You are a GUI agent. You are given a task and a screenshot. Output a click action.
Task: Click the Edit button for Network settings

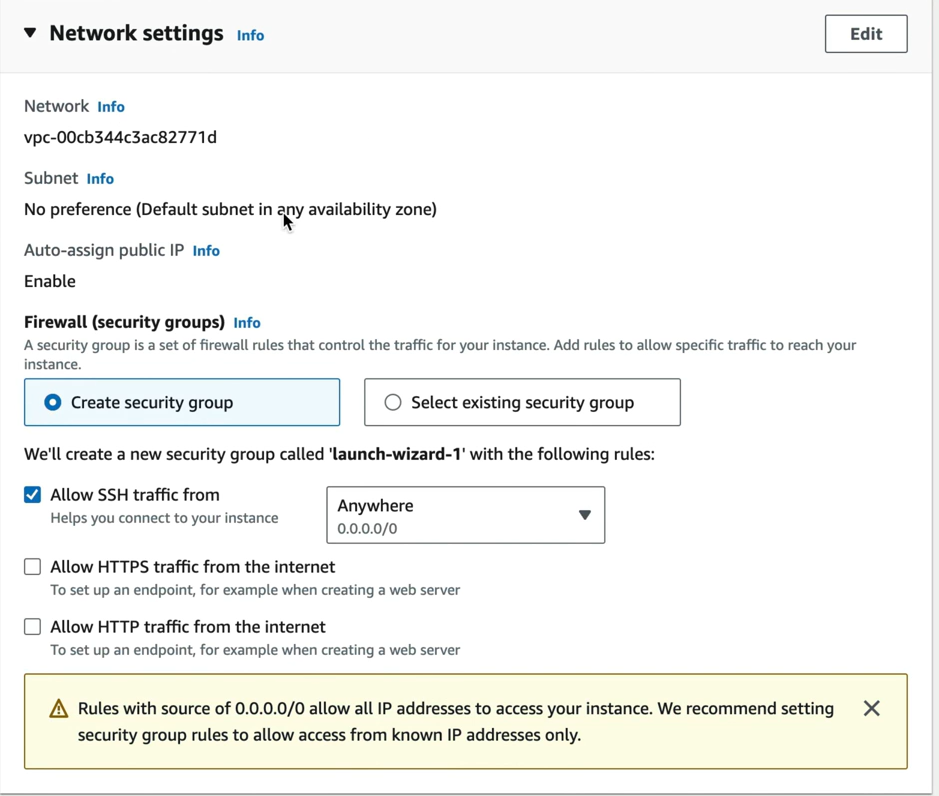(866, 34)
